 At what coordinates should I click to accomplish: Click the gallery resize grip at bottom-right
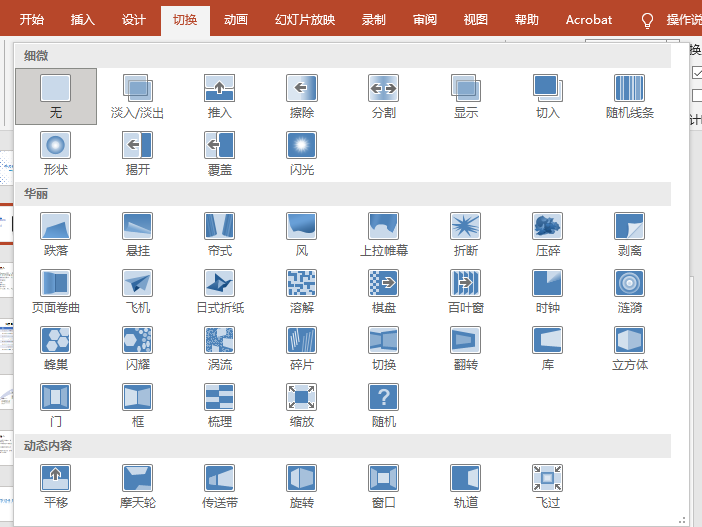pyautogui.click(x=683, y=519)
